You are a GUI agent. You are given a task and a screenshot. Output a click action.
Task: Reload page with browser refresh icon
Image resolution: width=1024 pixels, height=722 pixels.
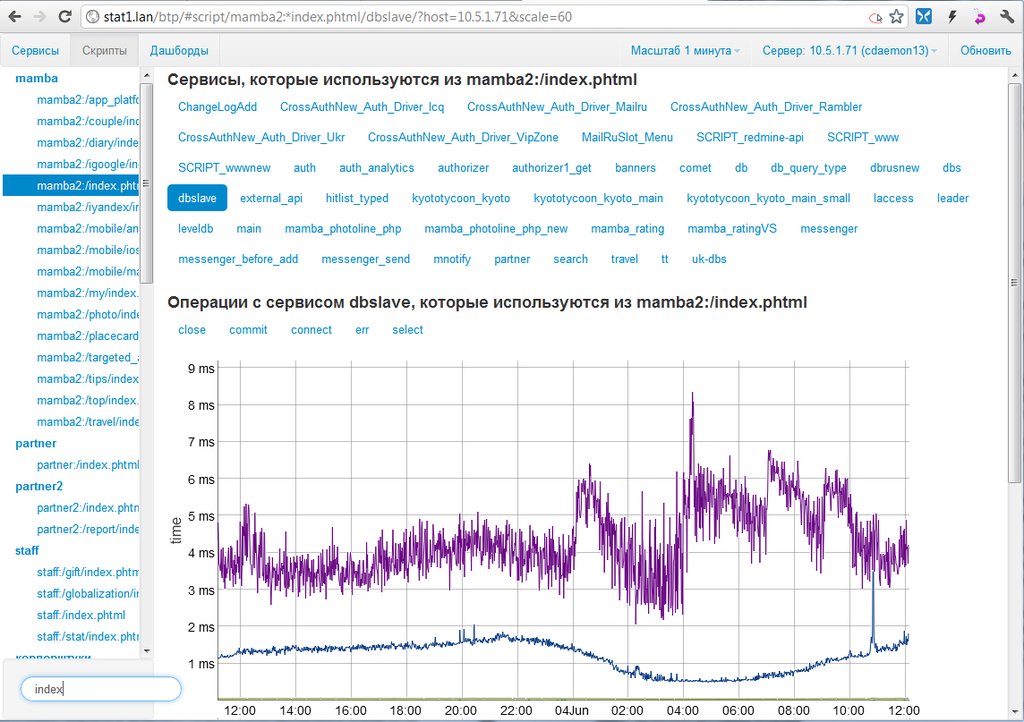(64, 17)
